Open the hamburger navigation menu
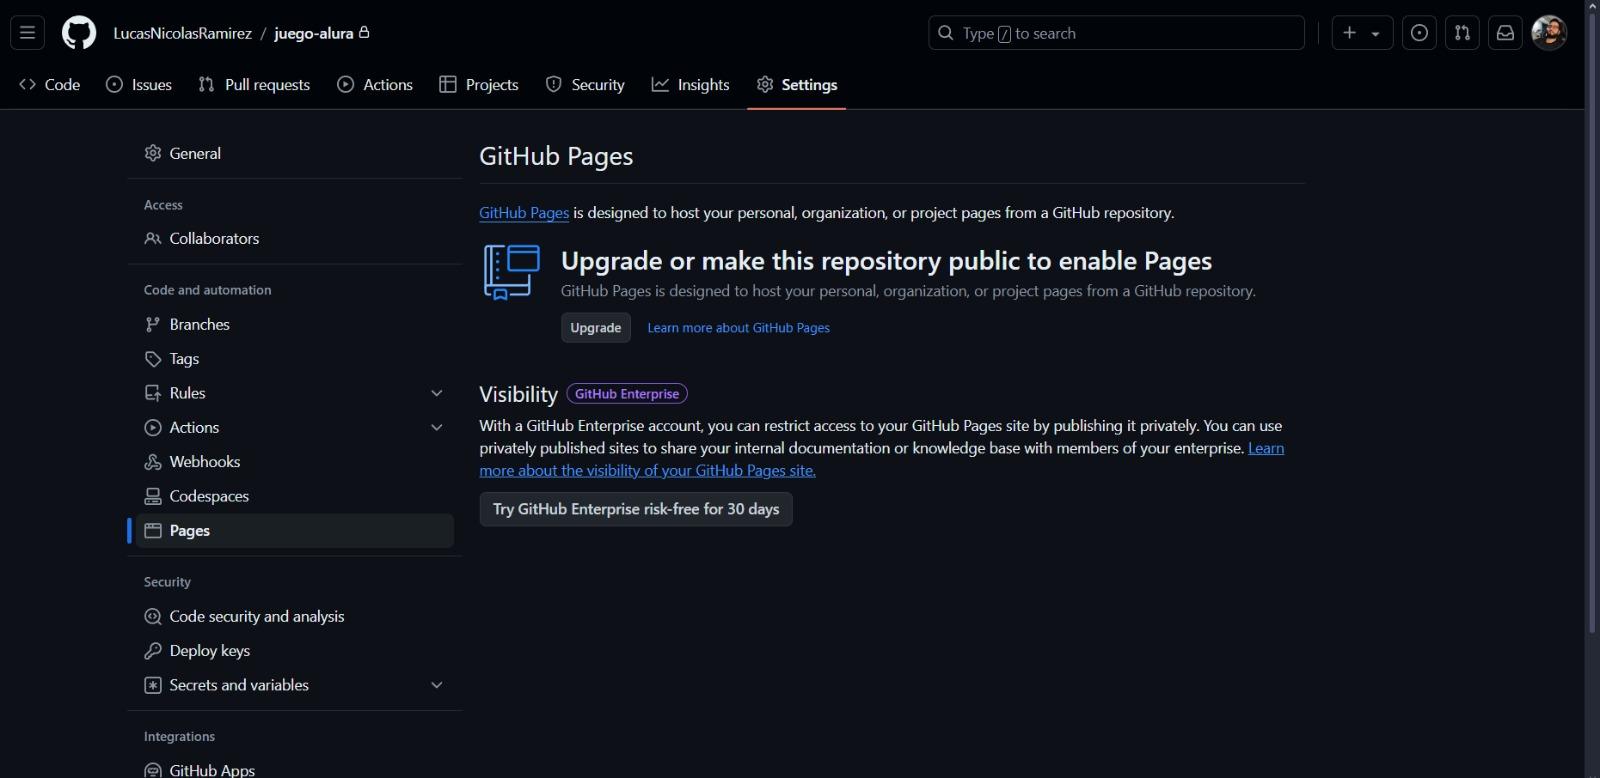 tap(27, 33)
